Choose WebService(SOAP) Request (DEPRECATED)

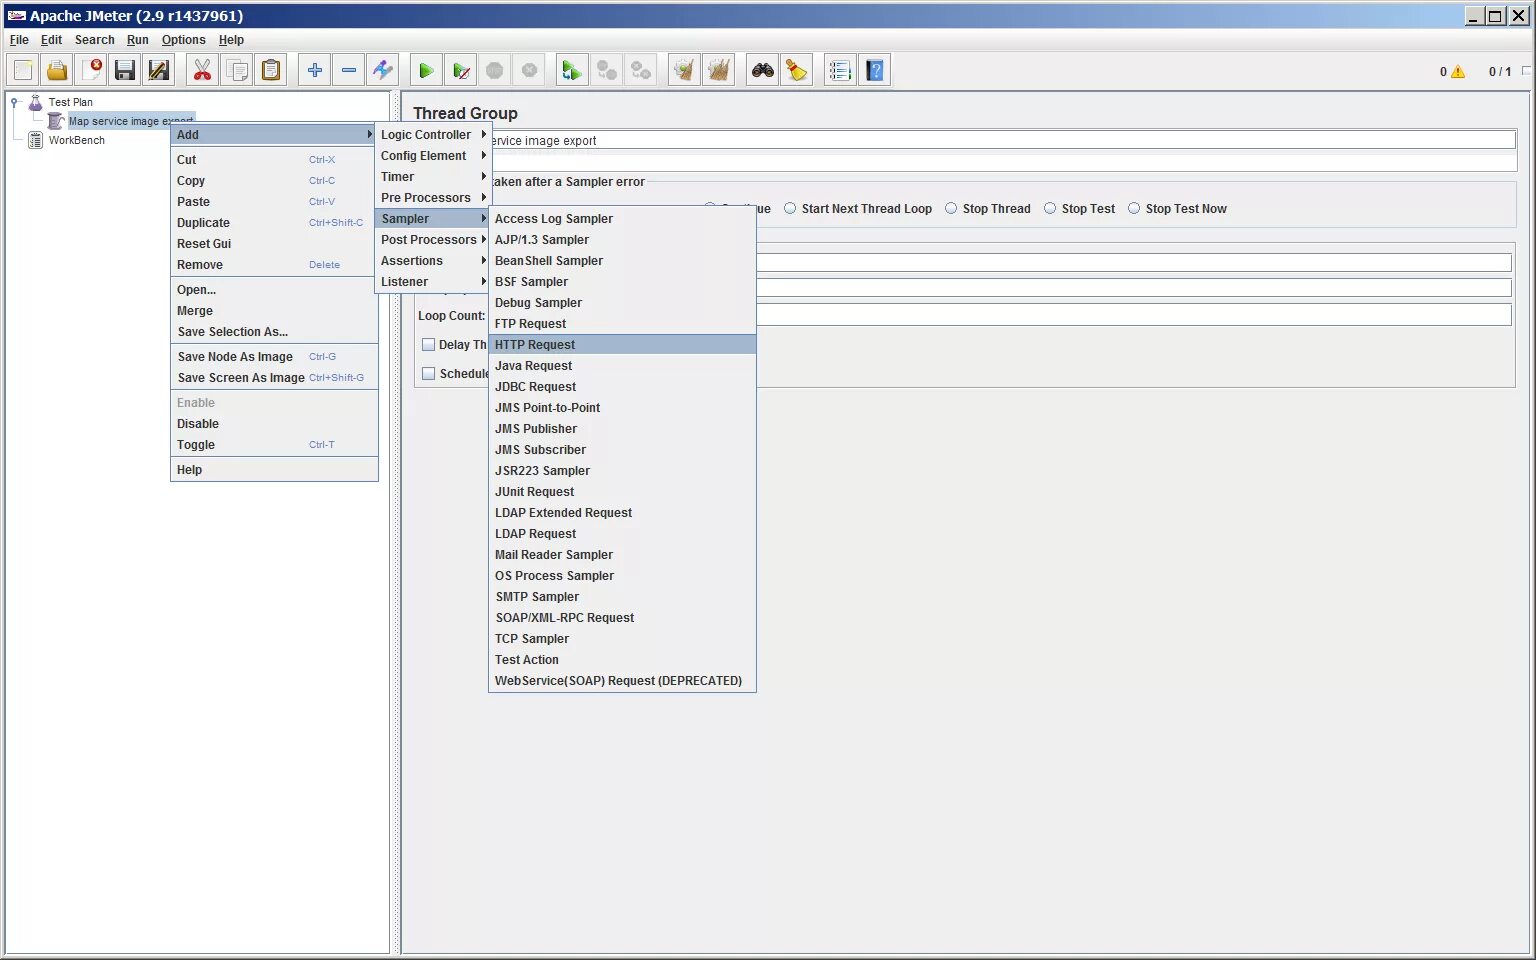(x=622, y=680)
